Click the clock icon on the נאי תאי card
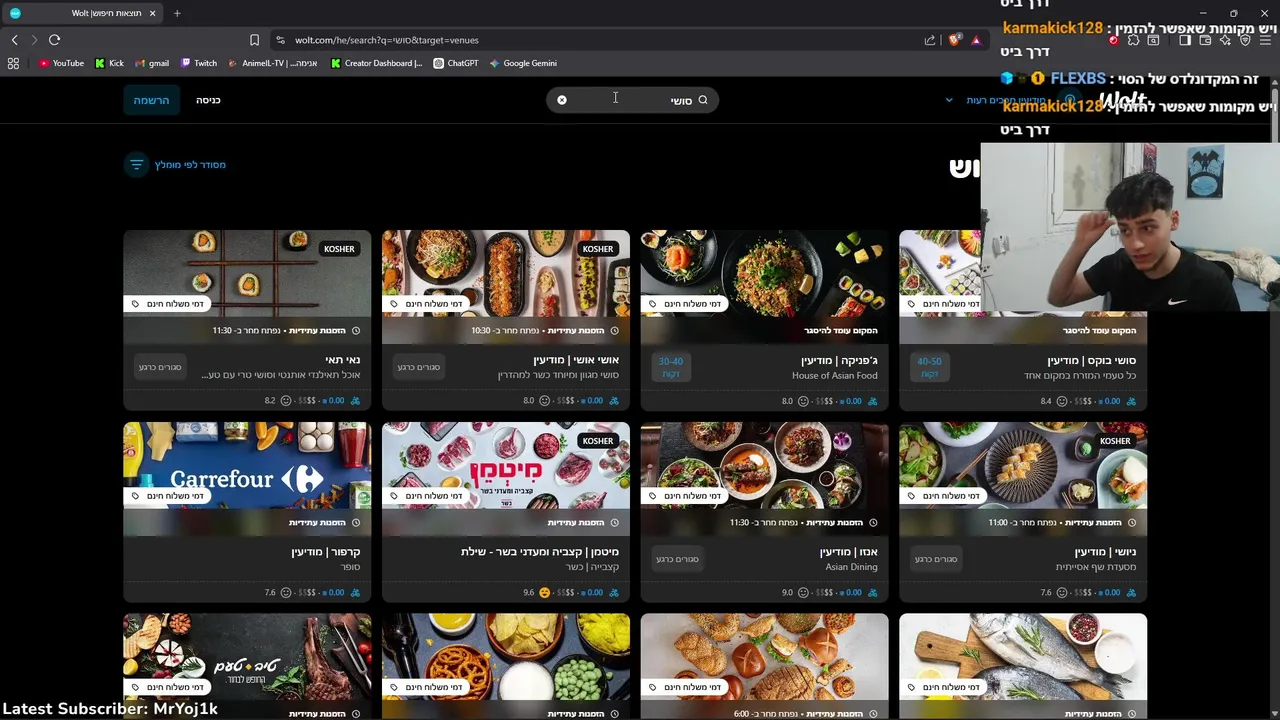 tap(356, 330)
